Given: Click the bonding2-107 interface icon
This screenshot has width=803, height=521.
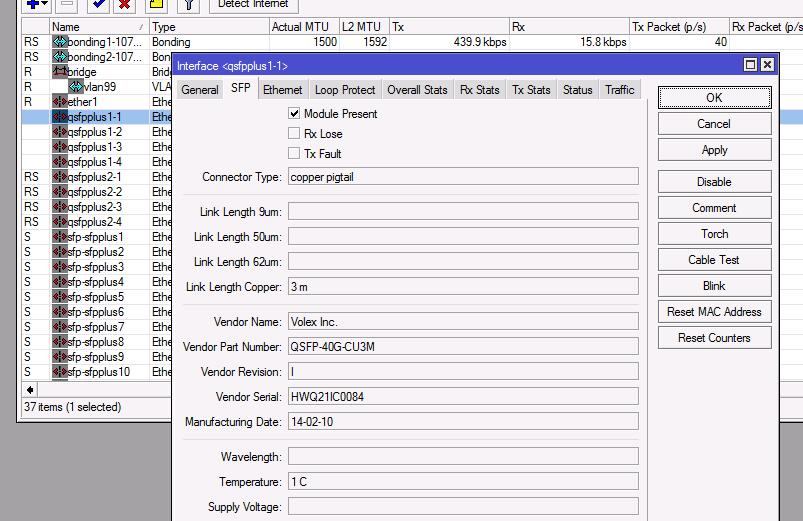Looking at the screenshot, I should pyautogui.click(x=59, y=57).
